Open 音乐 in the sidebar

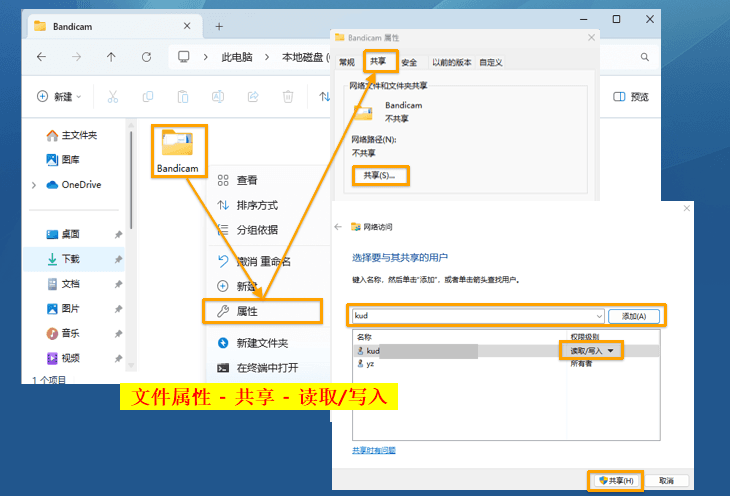(63, 333)
